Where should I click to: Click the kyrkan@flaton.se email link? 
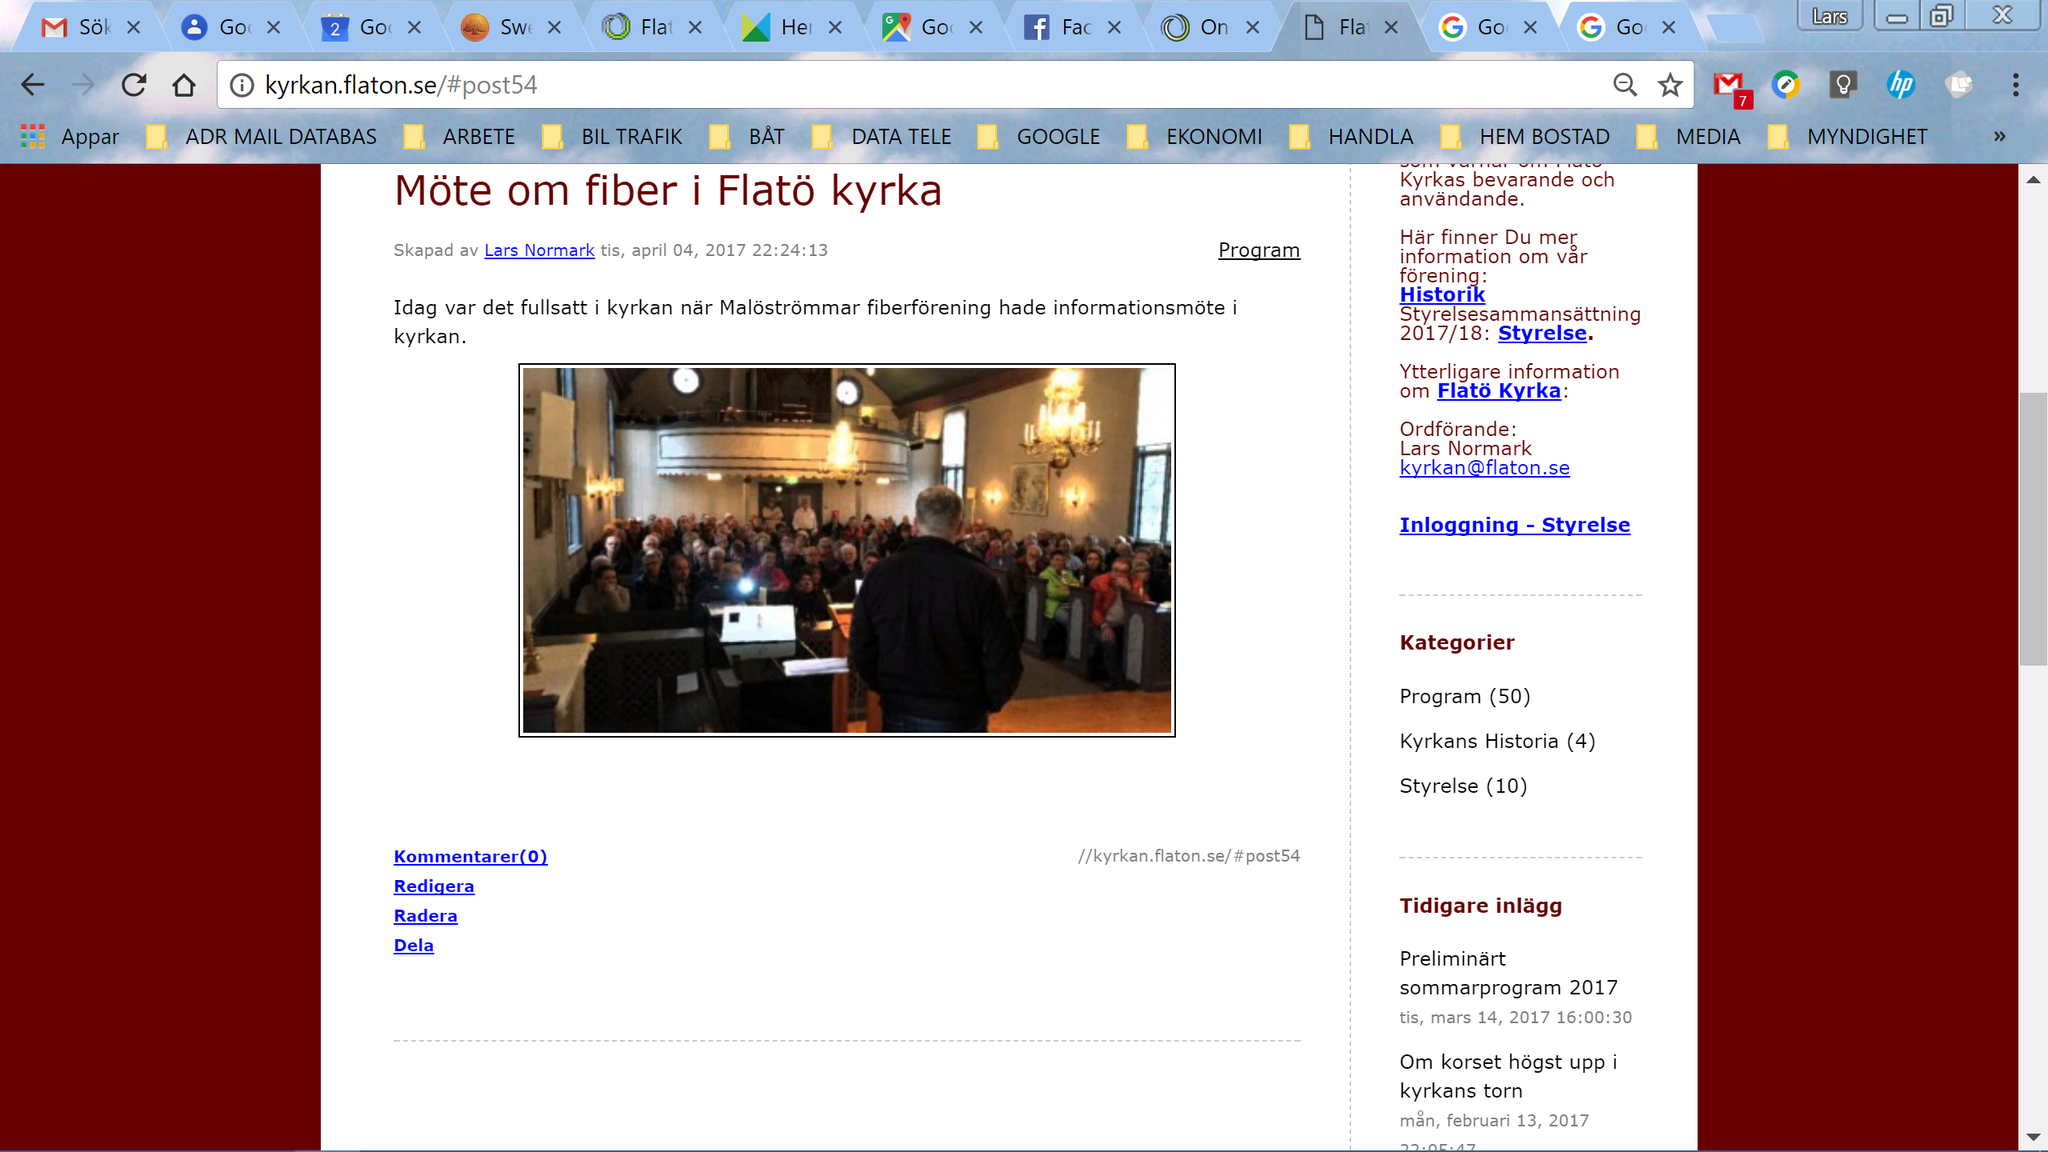click(1484, 468)
